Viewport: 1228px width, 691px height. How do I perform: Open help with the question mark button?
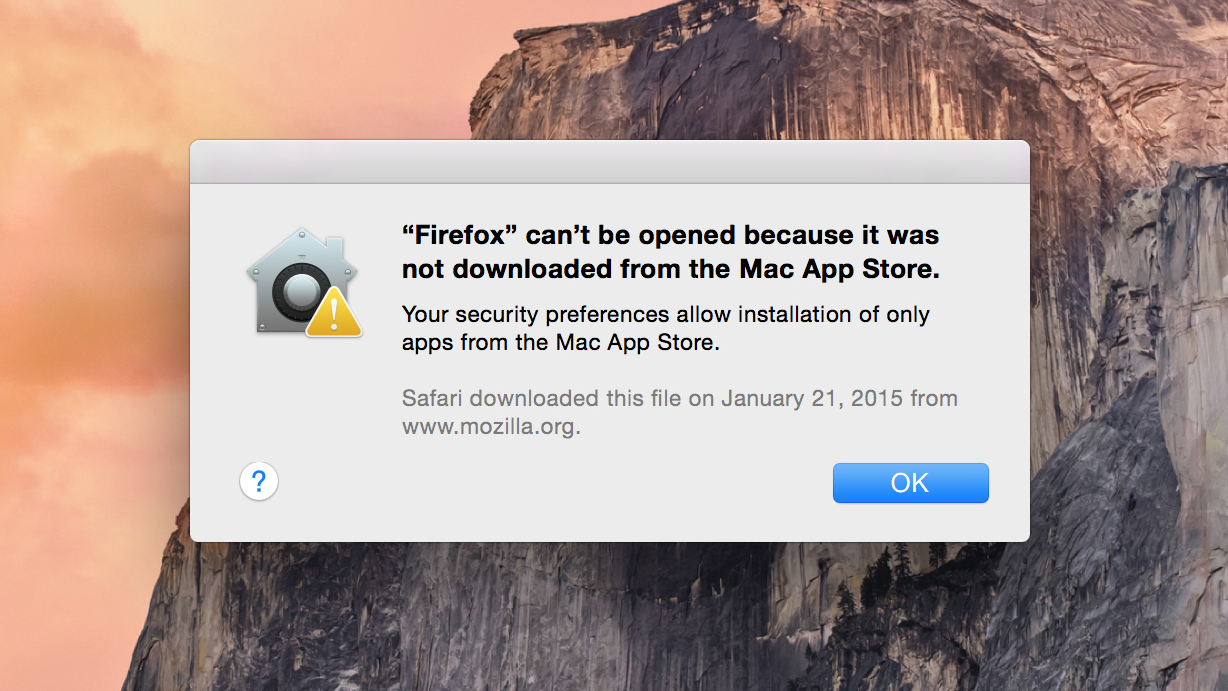tap(259, 482)
